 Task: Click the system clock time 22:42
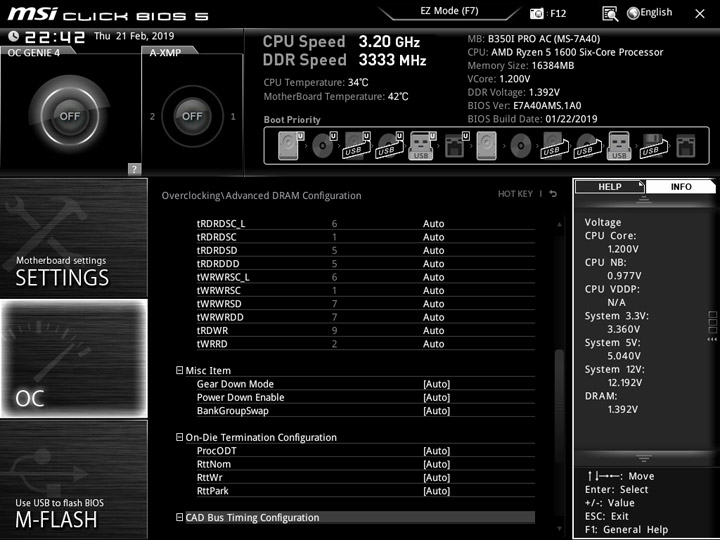[x=55, y=37]
